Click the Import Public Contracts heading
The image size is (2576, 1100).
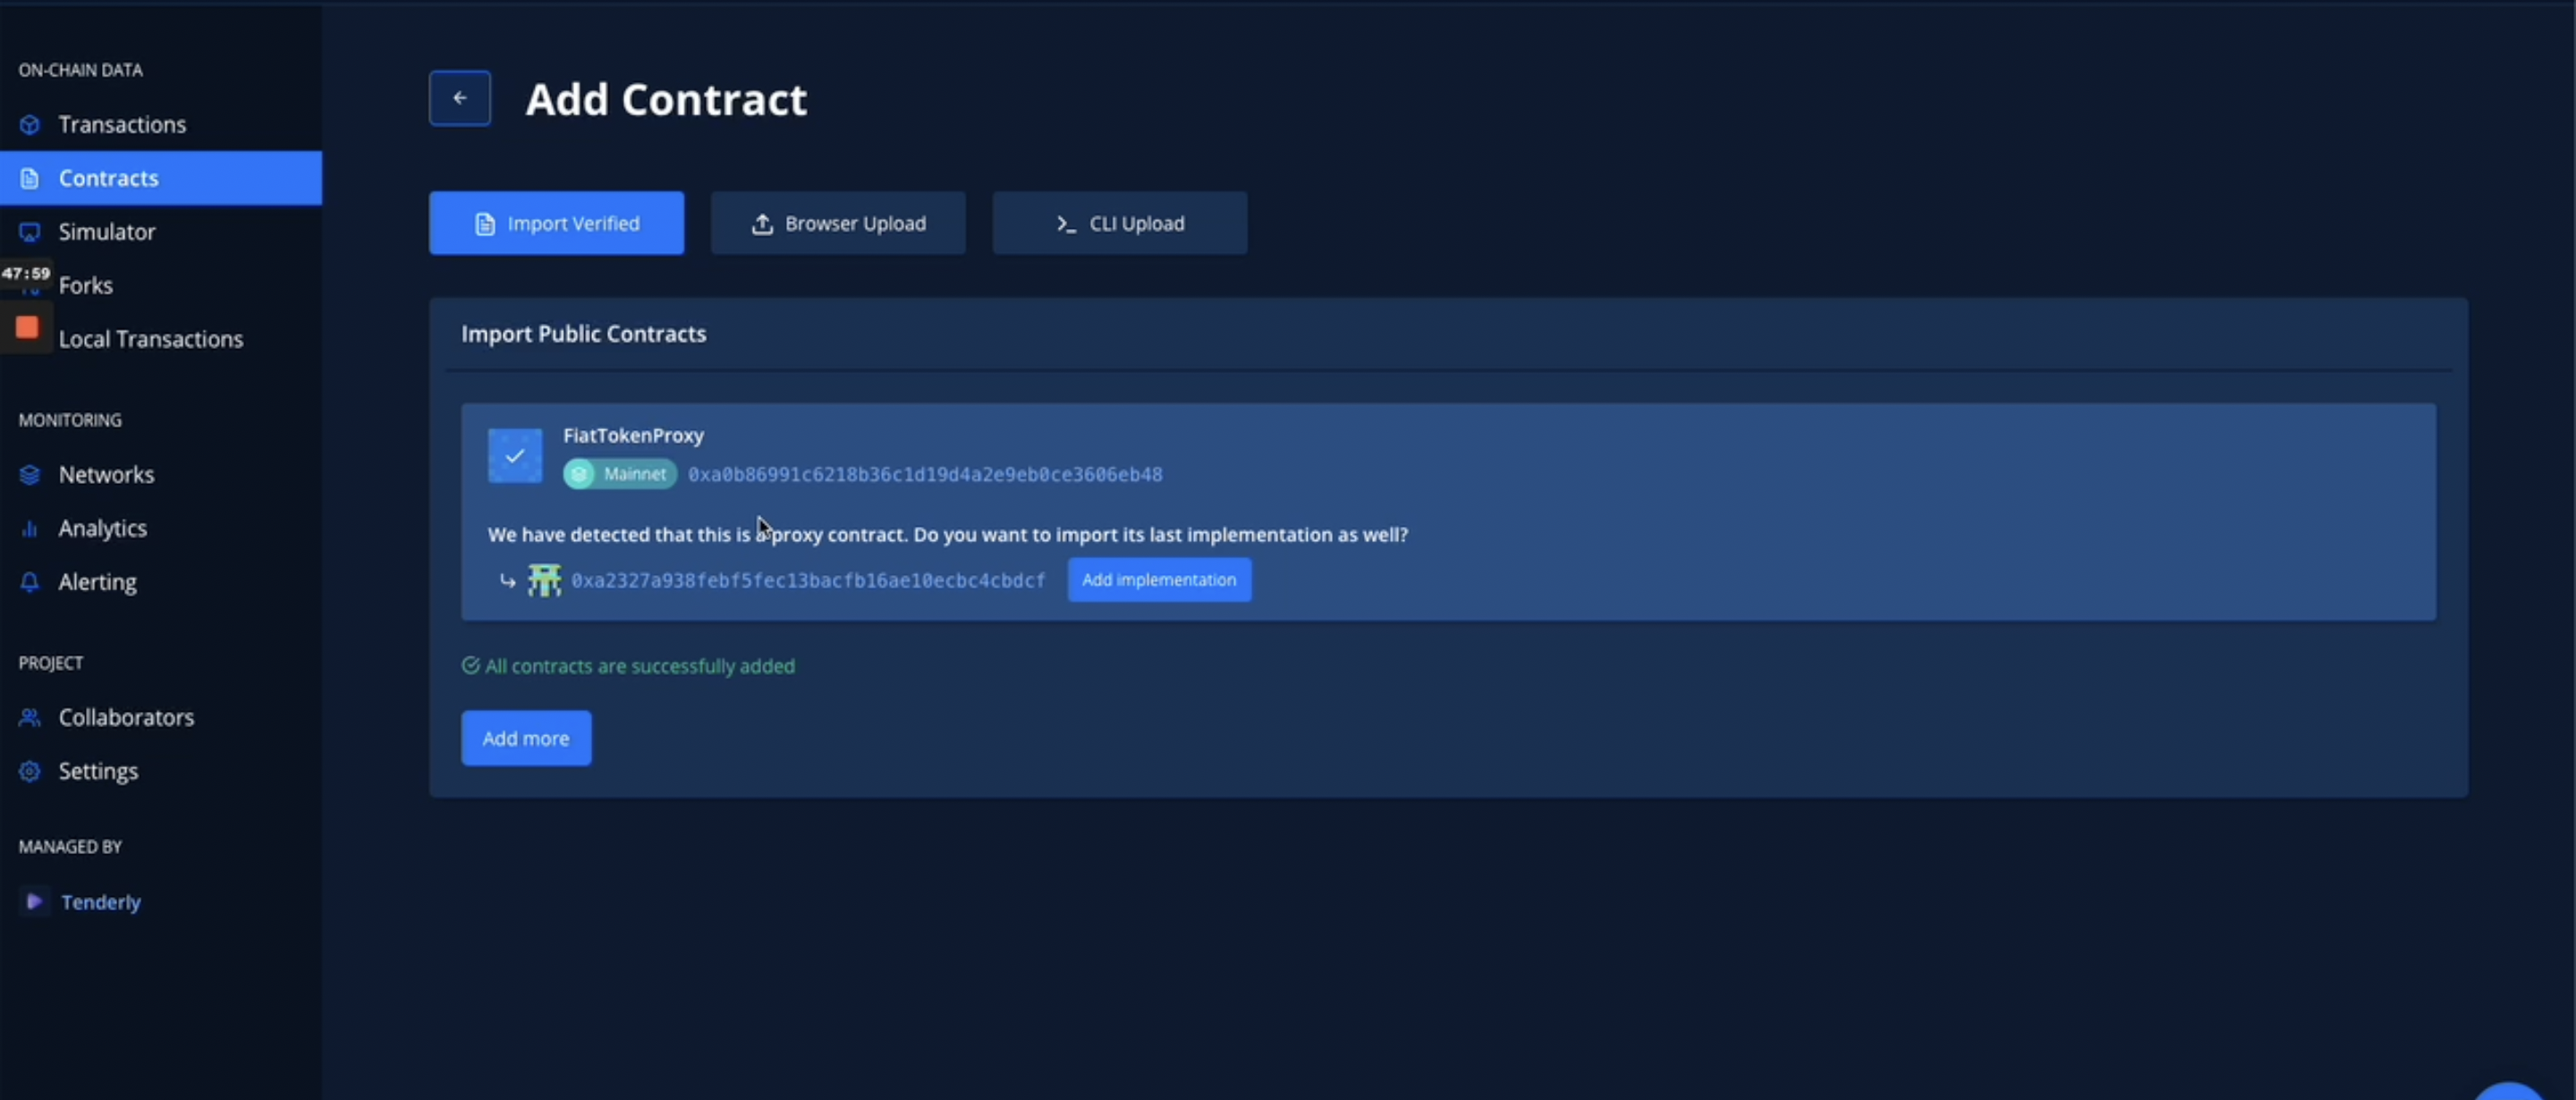(583, 334)
